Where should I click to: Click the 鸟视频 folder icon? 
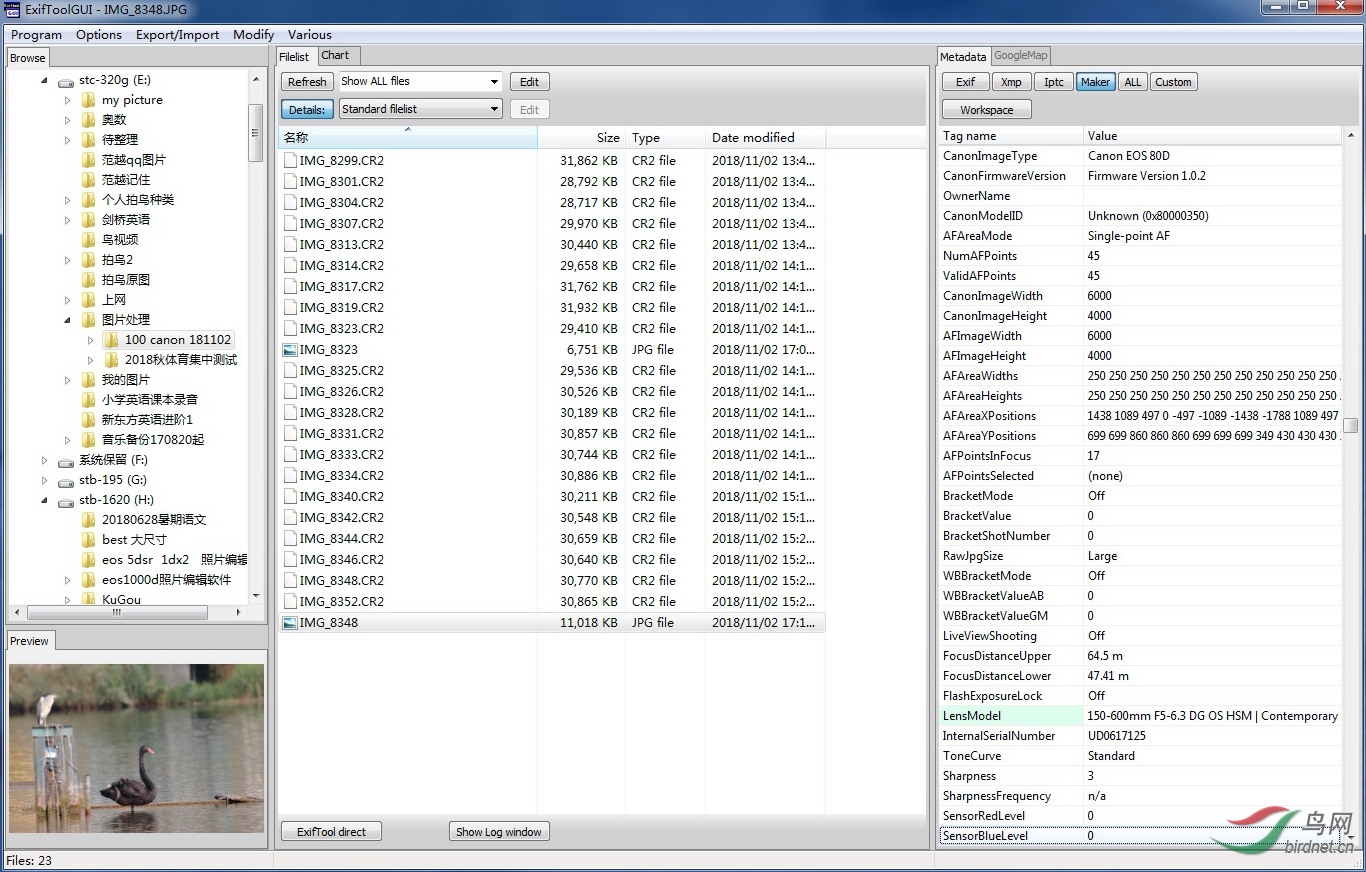(88, 240)
